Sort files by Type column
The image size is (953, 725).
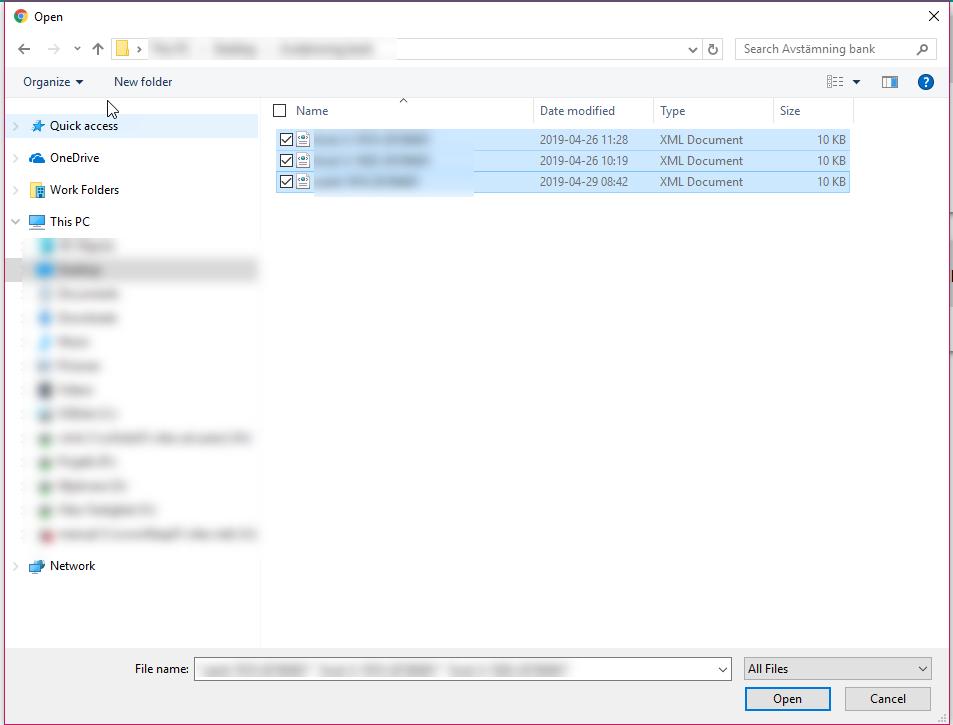(x=672, y=111)
